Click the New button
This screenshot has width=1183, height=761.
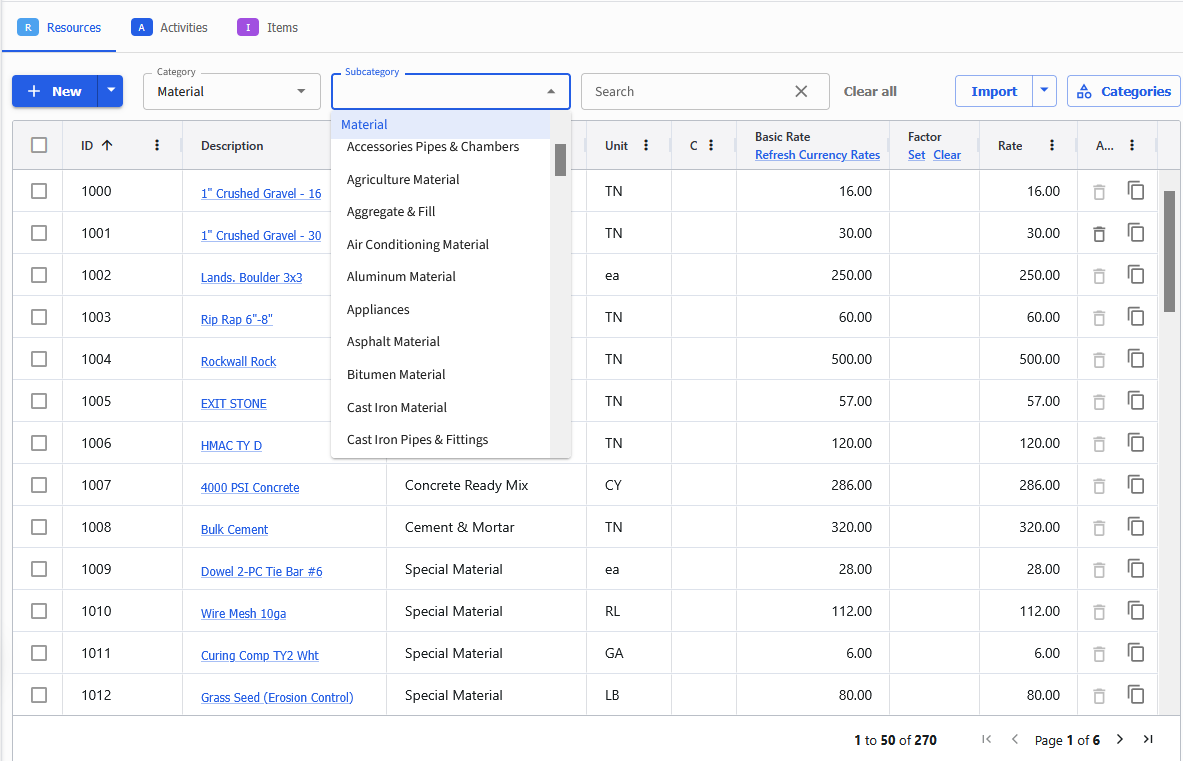pos(55,91)
